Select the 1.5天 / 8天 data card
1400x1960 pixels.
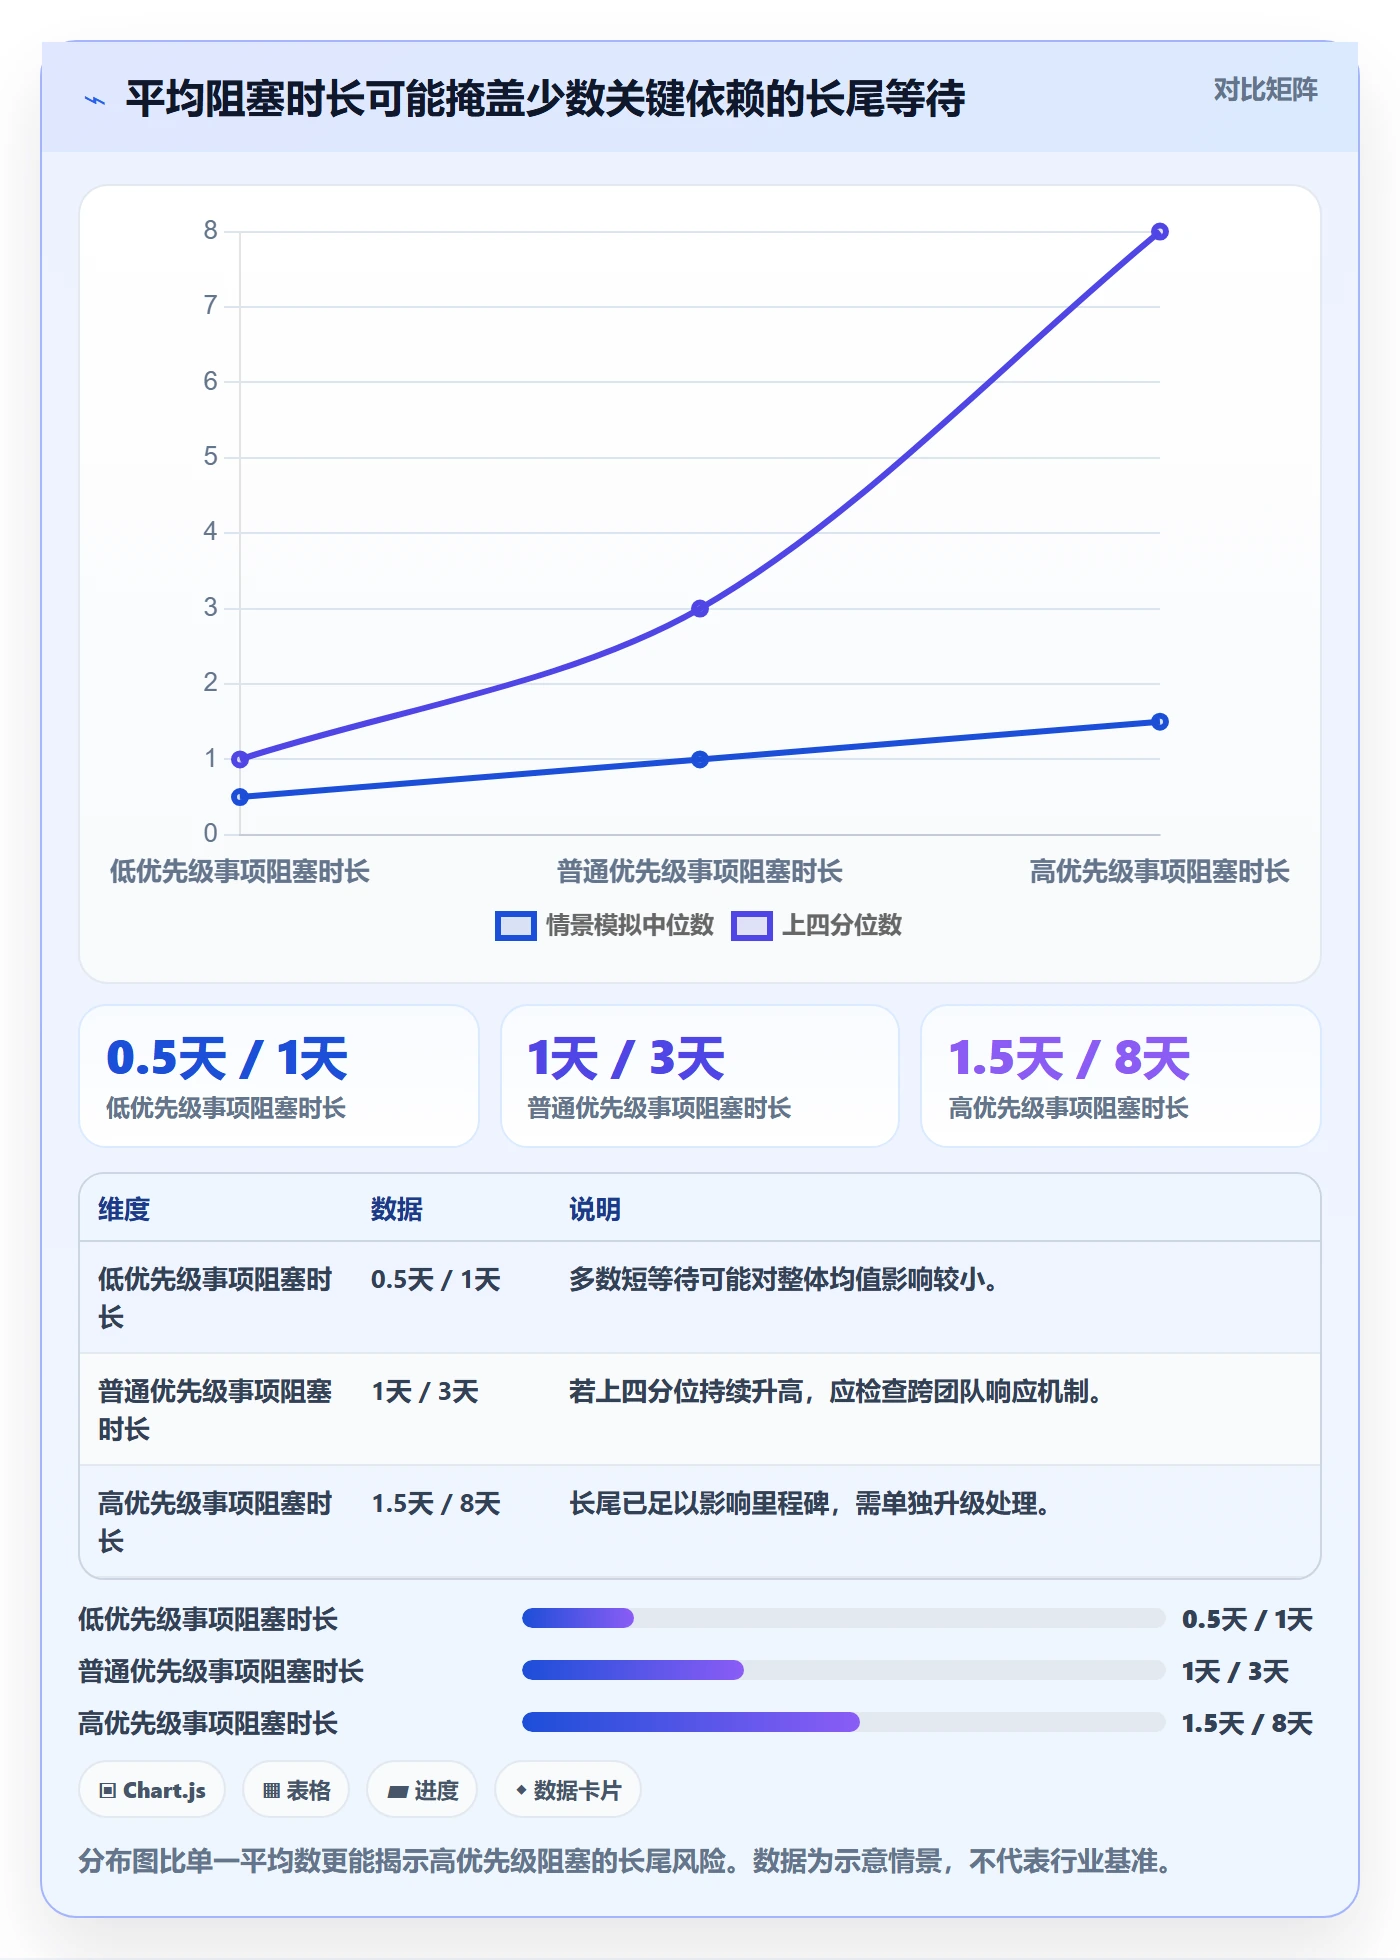[x=1120, y=1076]
